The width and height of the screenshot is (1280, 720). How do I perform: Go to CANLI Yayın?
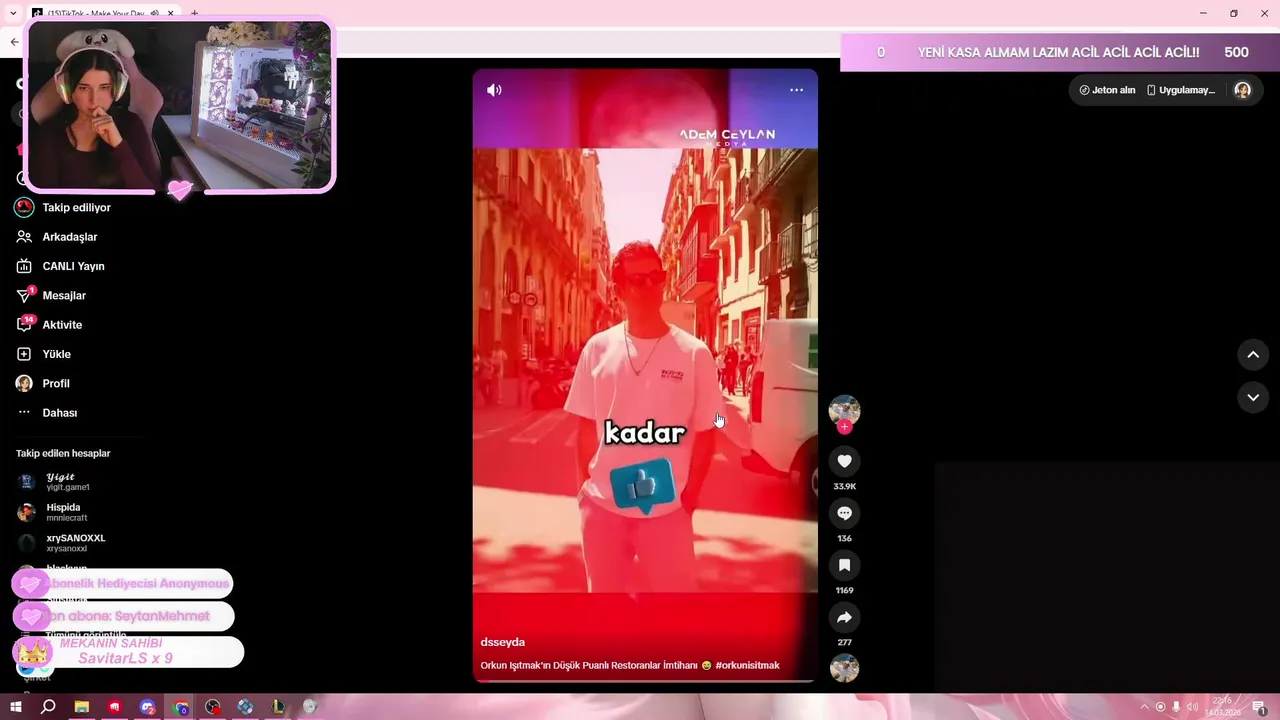coord(60,266)
